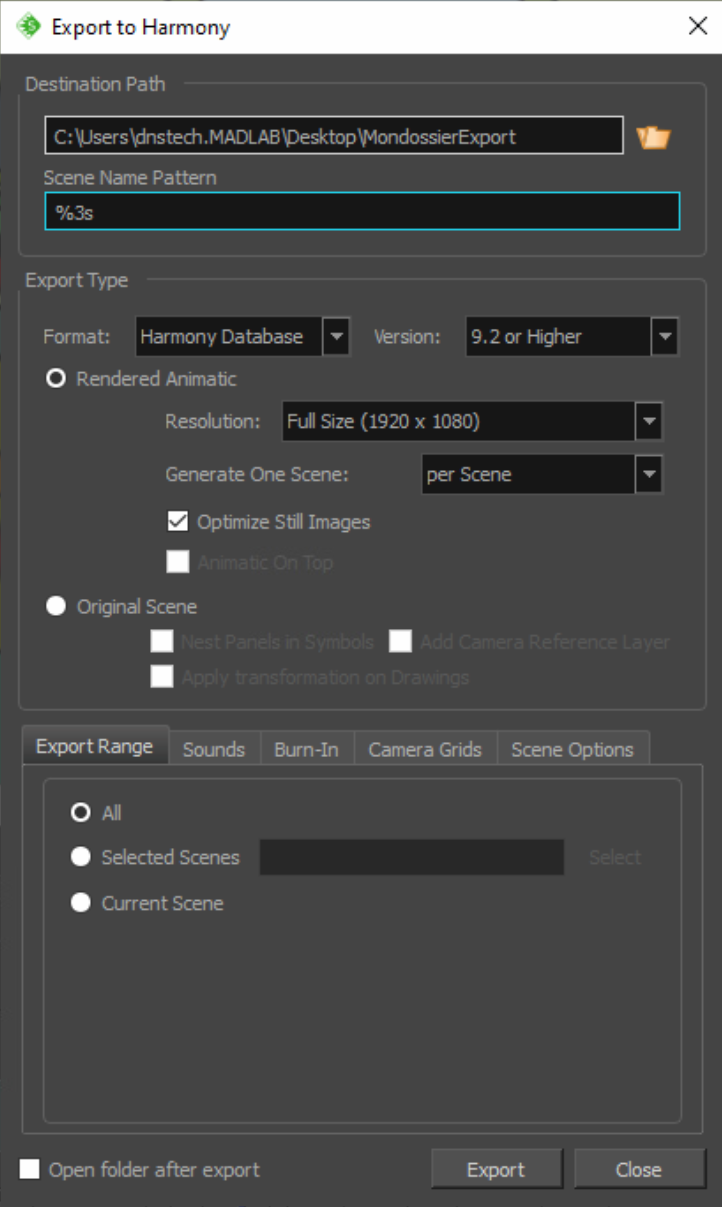The width and height of the screenshot is (722, 1207).
Task: Select the All export range option
Action: (x=81, y=813)
